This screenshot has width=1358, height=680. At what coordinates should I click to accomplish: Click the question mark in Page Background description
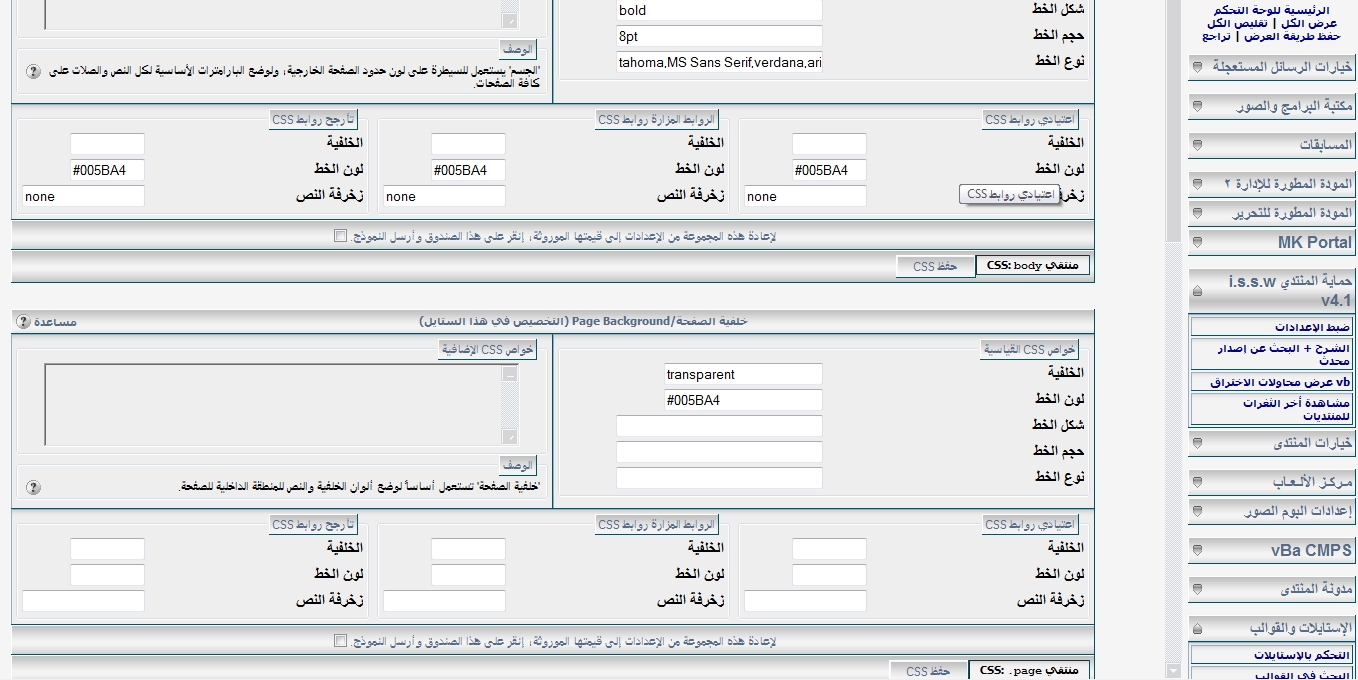[x=33, y=487]
